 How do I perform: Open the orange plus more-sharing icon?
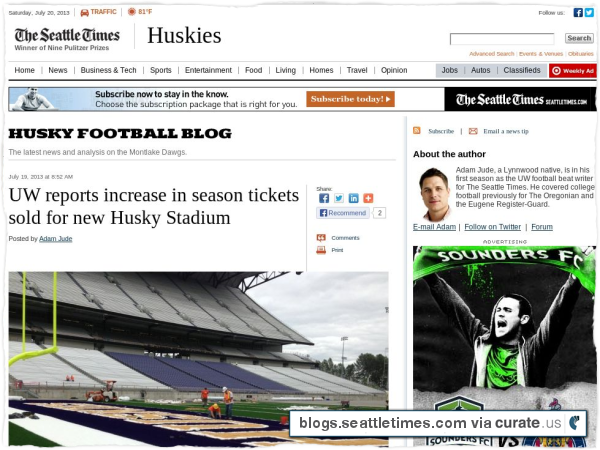coord(368,198)
